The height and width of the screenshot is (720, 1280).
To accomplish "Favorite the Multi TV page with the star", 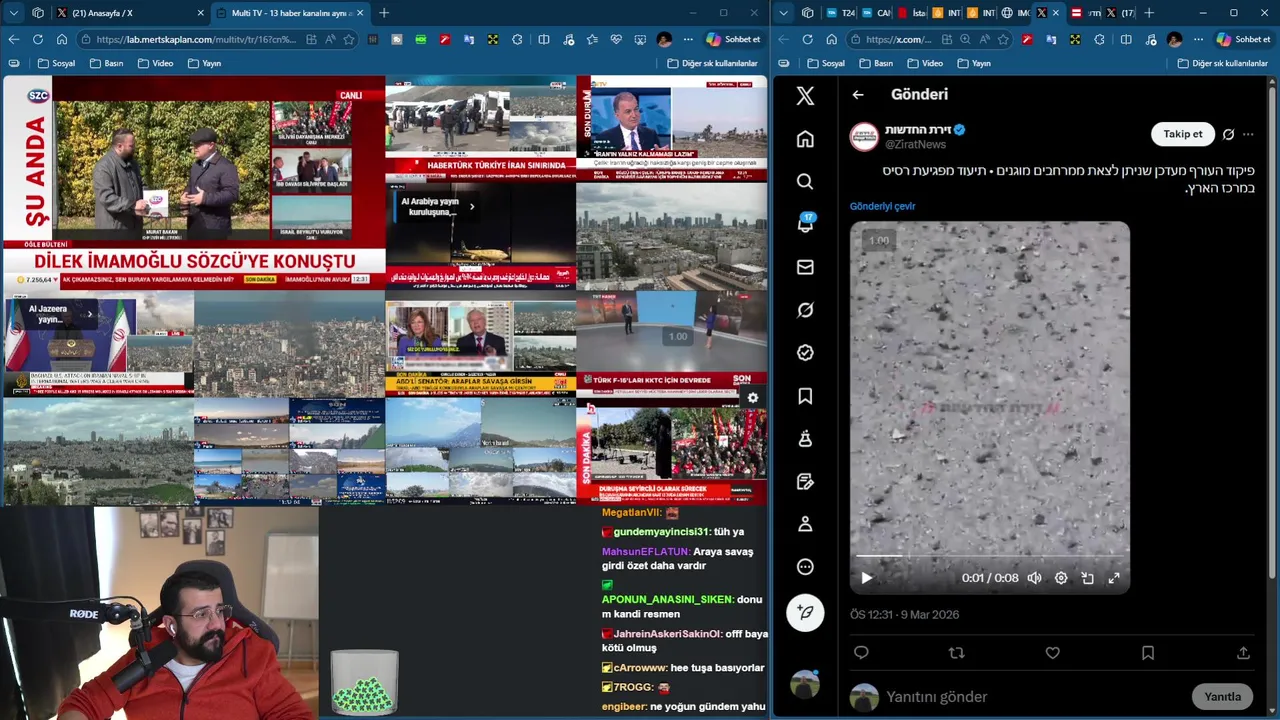I will pyautogui.click(x=349, y=39).
